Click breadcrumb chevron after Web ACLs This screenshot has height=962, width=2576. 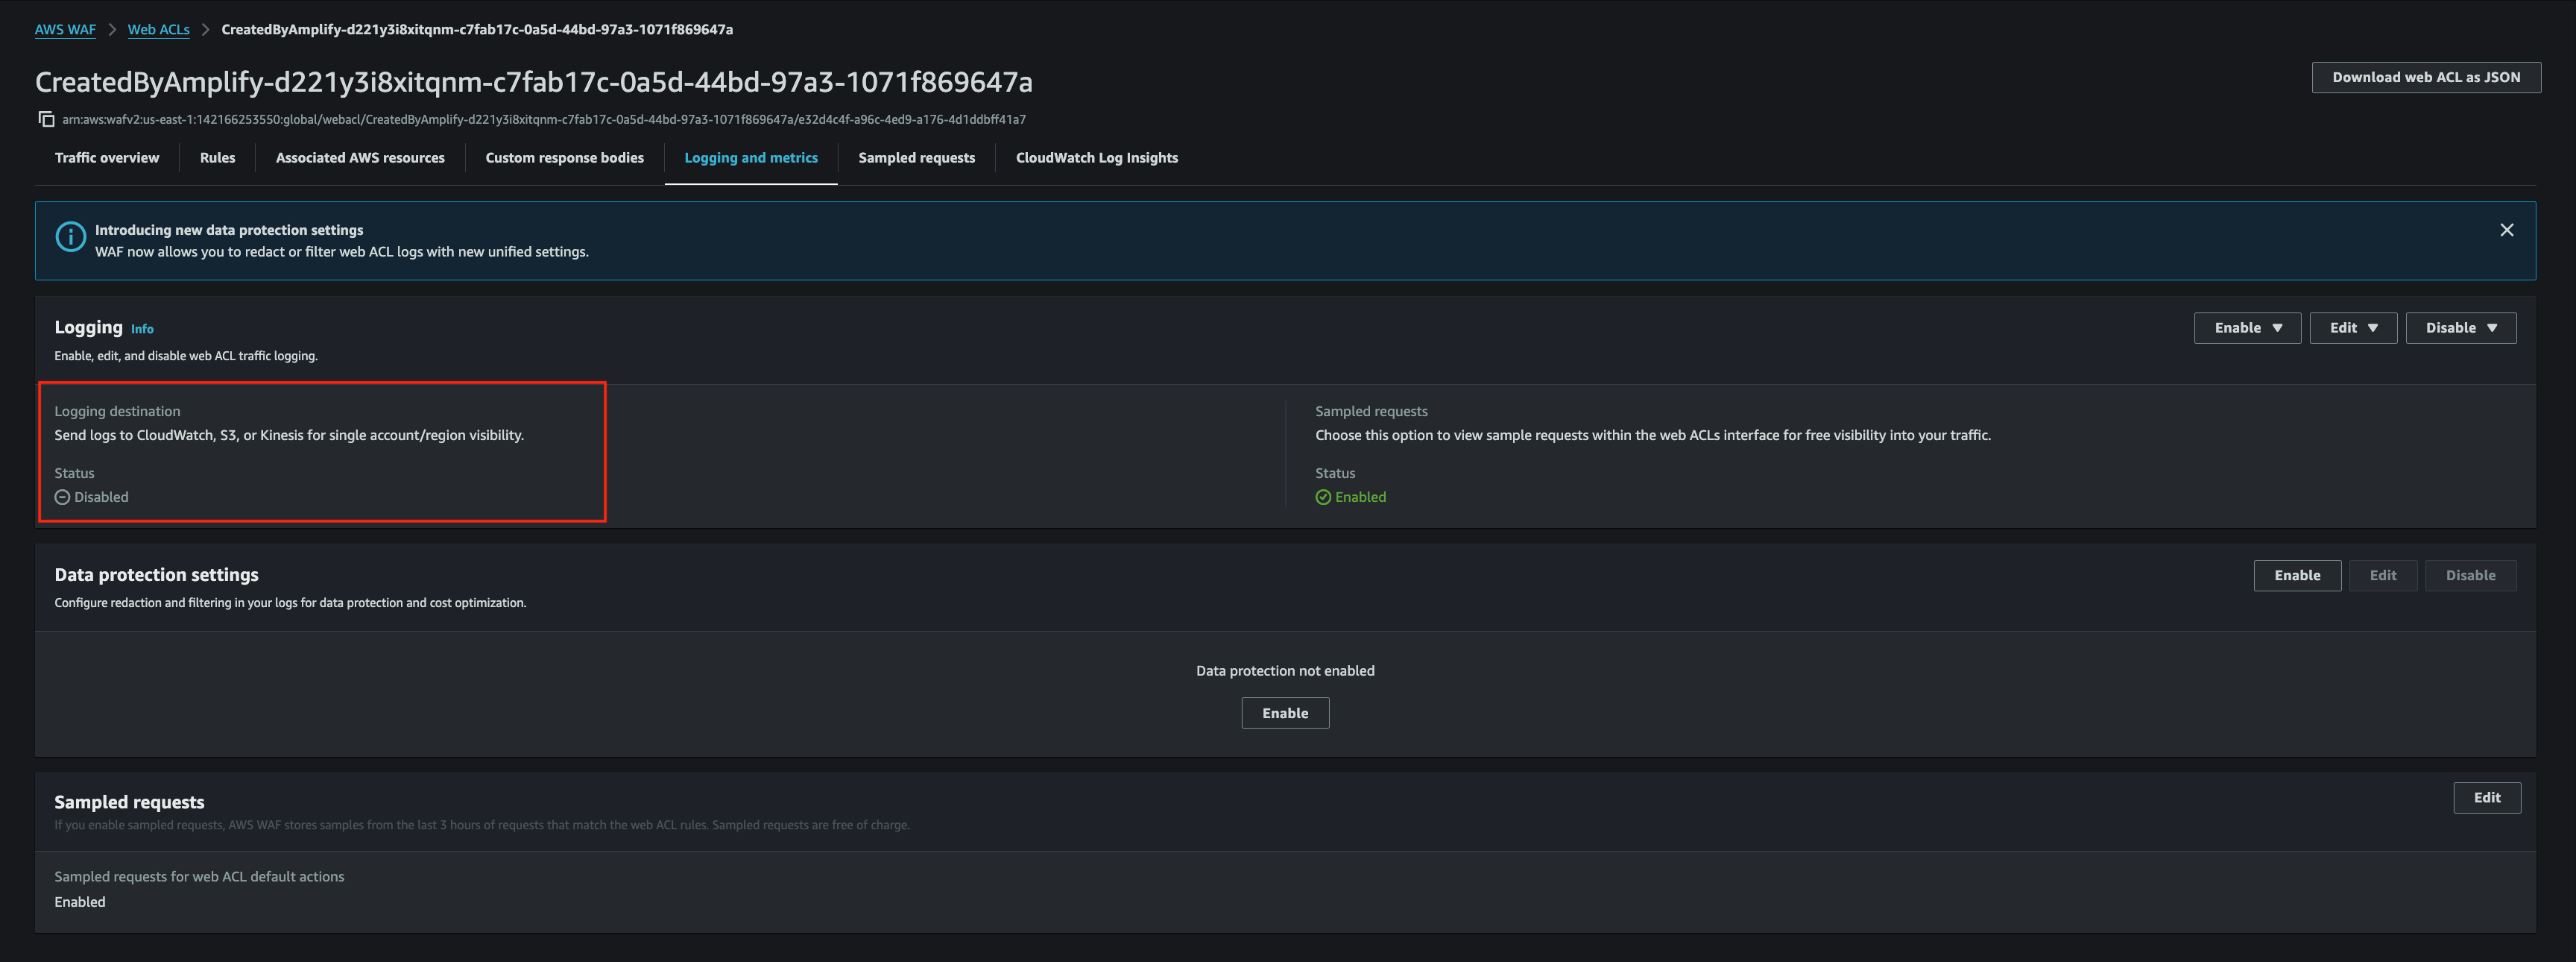[x=205, y=30]
